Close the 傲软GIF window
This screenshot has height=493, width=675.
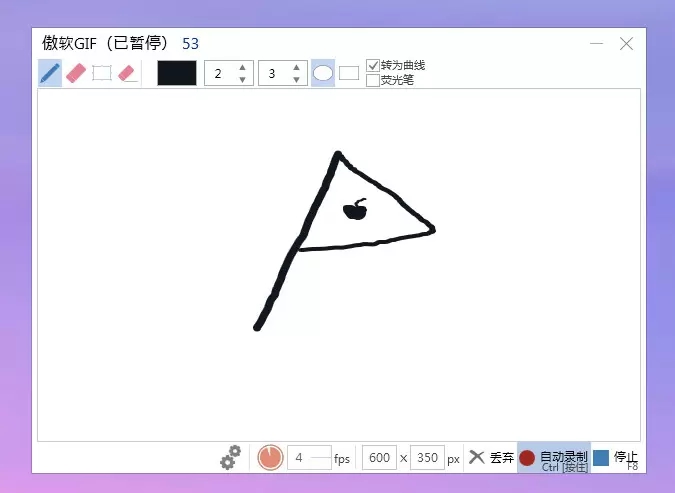(626, 43)
